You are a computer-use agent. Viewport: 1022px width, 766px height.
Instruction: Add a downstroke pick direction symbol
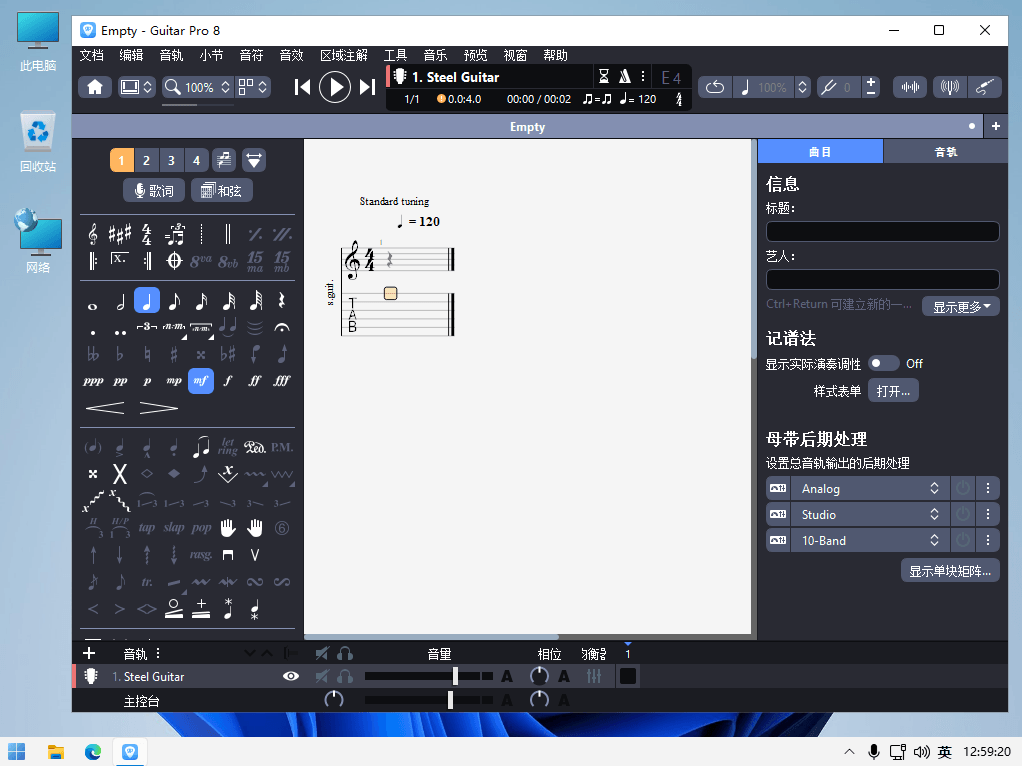(x=228, y=555)
